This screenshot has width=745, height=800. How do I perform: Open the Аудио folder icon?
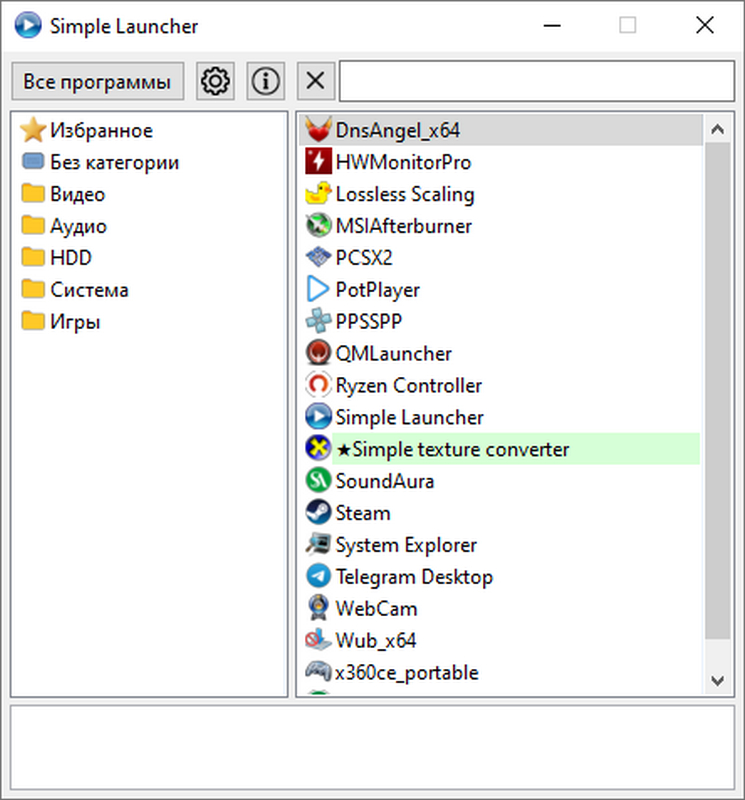33,225
